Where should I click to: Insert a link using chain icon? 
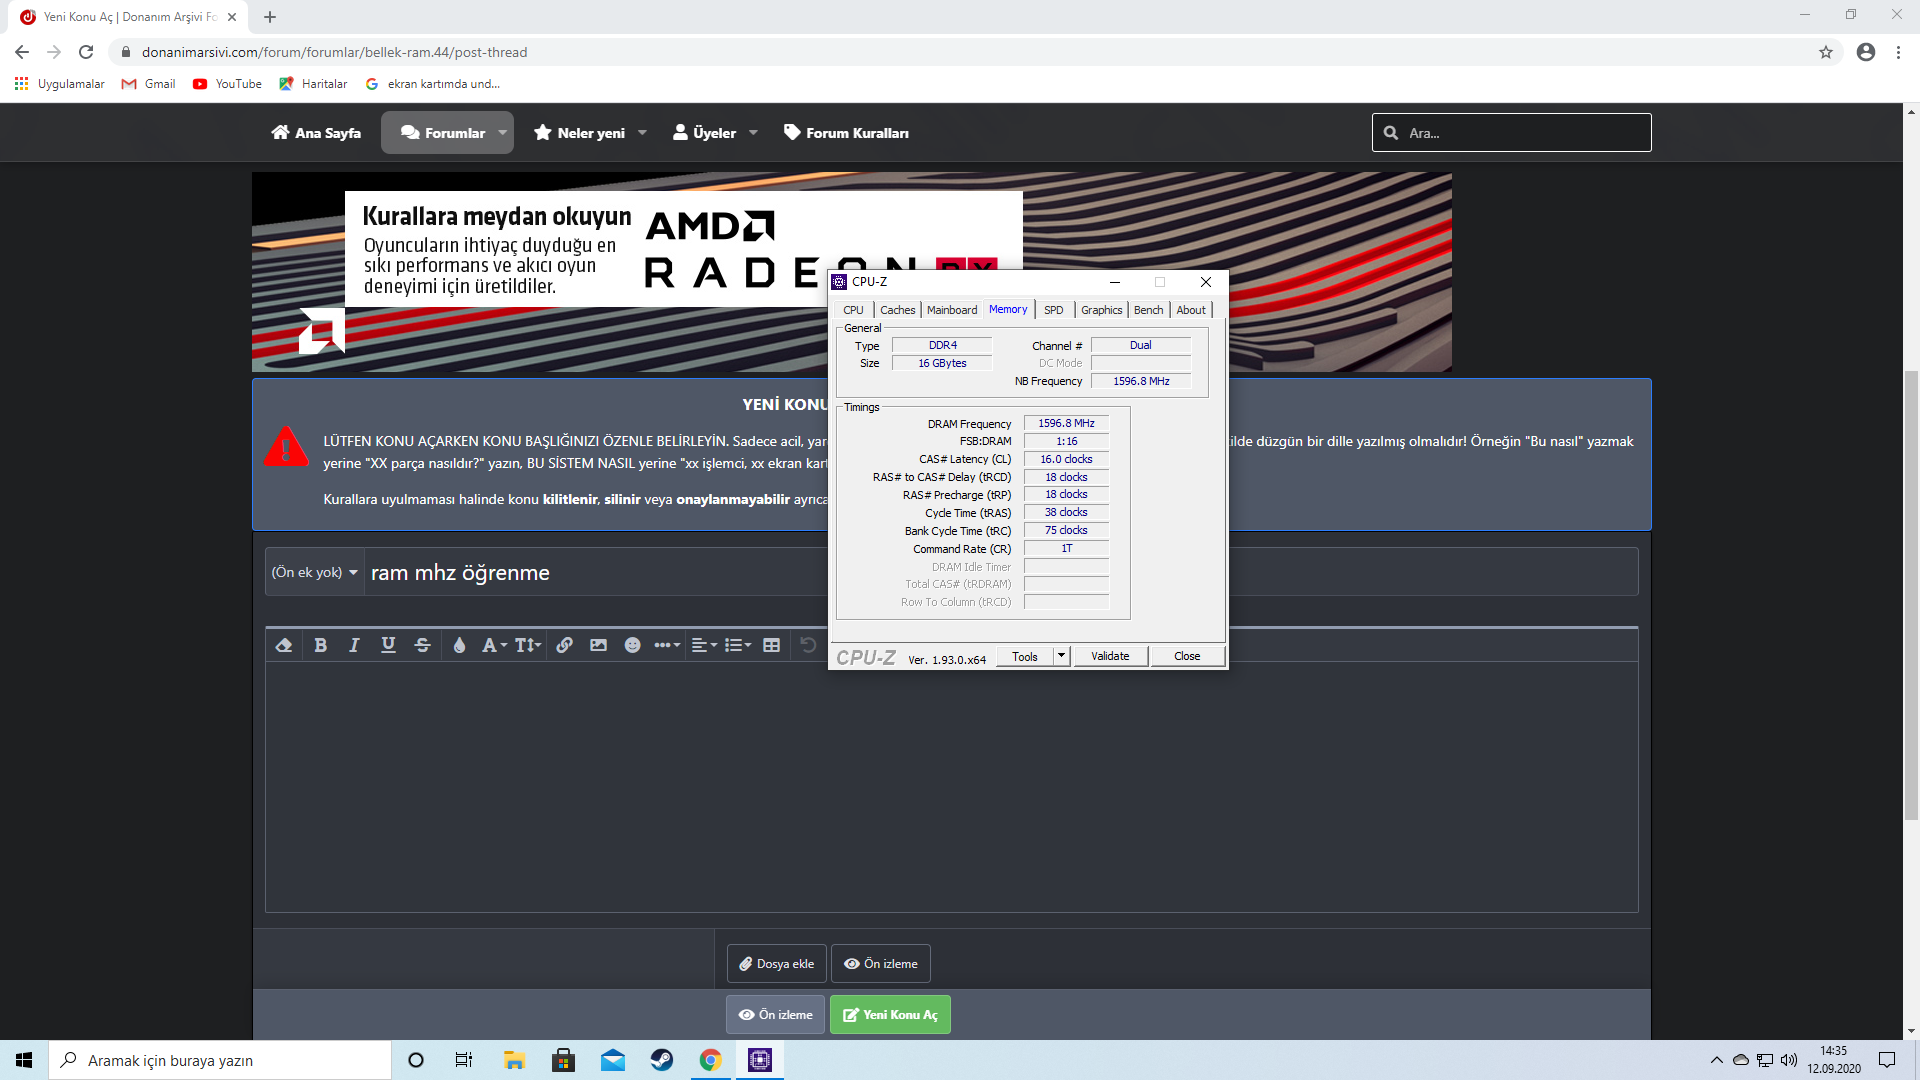564,646
